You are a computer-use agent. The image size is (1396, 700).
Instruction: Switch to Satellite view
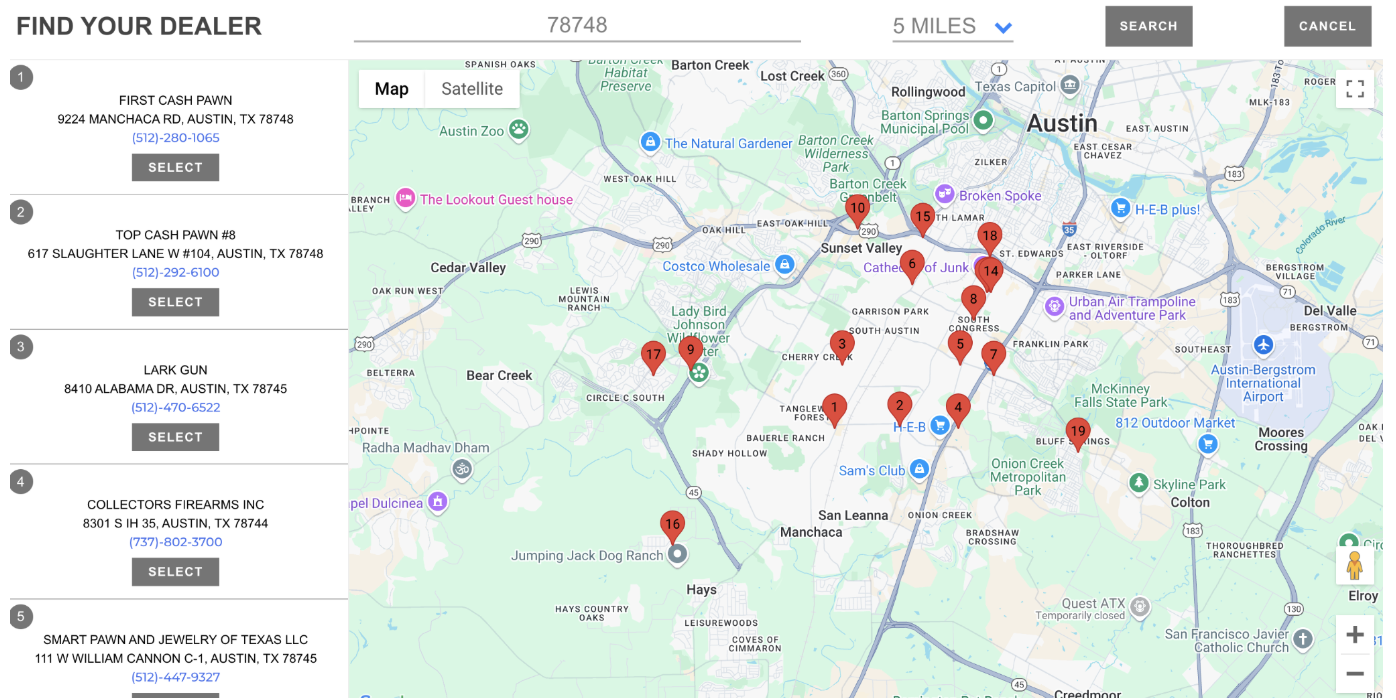(x=471, y=88)
